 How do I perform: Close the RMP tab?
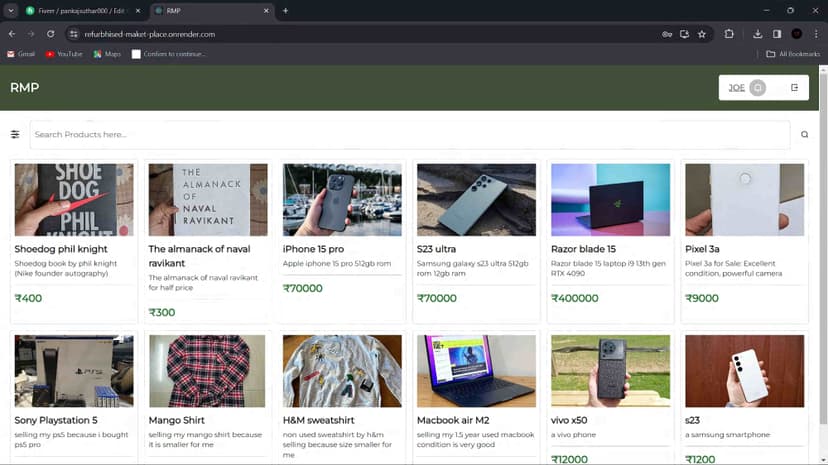point(266,11)
